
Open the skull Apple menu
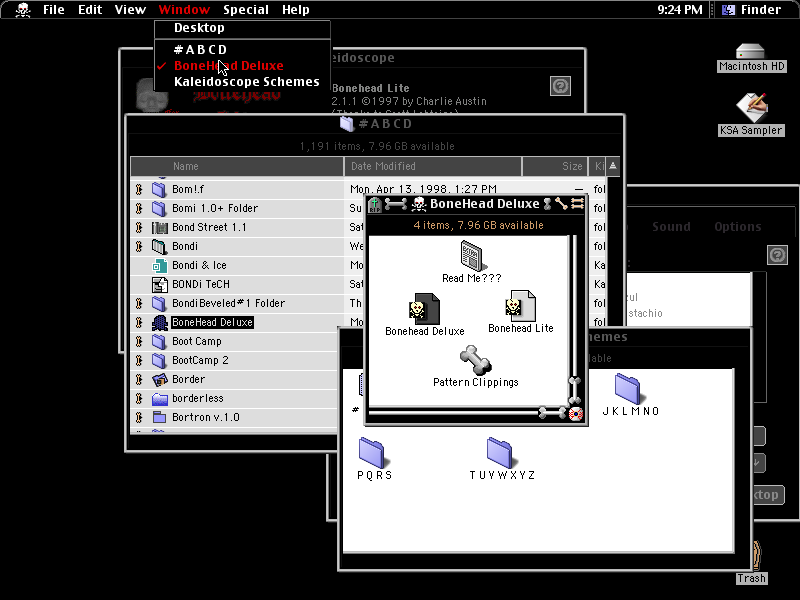(23, 10)
